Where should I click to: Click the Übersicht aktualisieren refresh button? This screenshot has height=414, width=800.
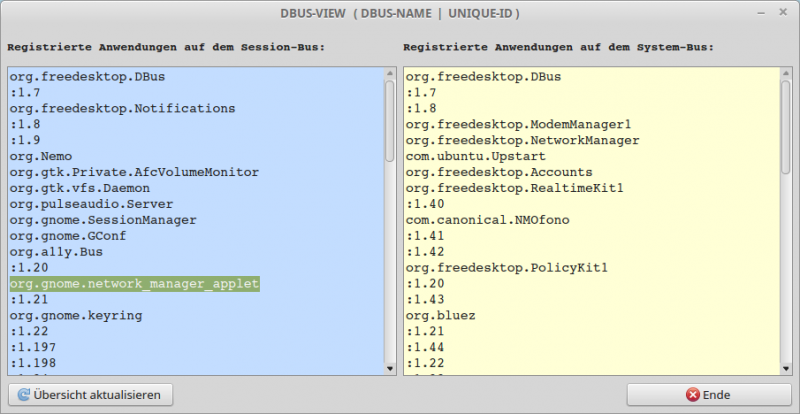(x=89, y=395)
